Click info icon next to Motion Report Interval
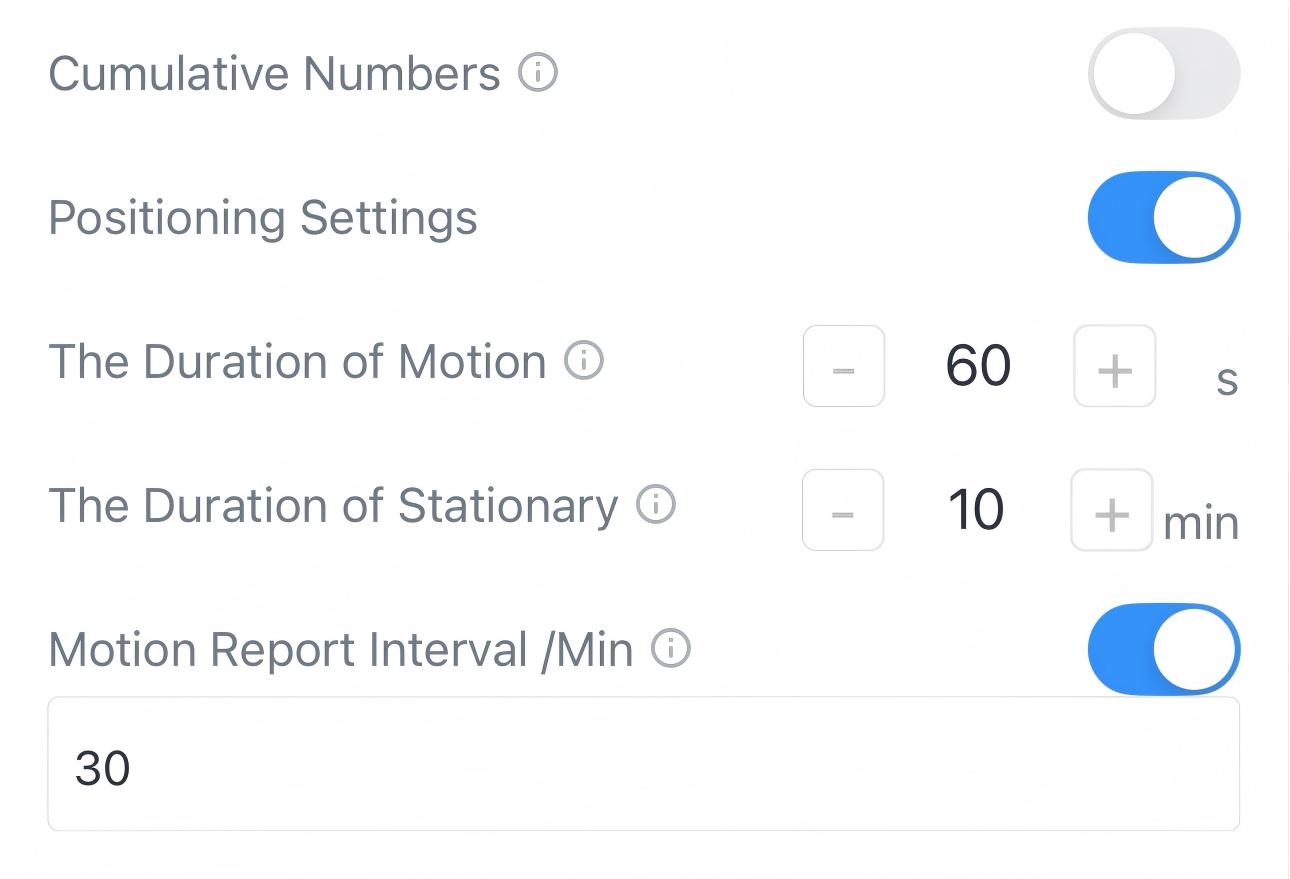Viewport: 1290px width, 879px height. click(x=671, y=649)
